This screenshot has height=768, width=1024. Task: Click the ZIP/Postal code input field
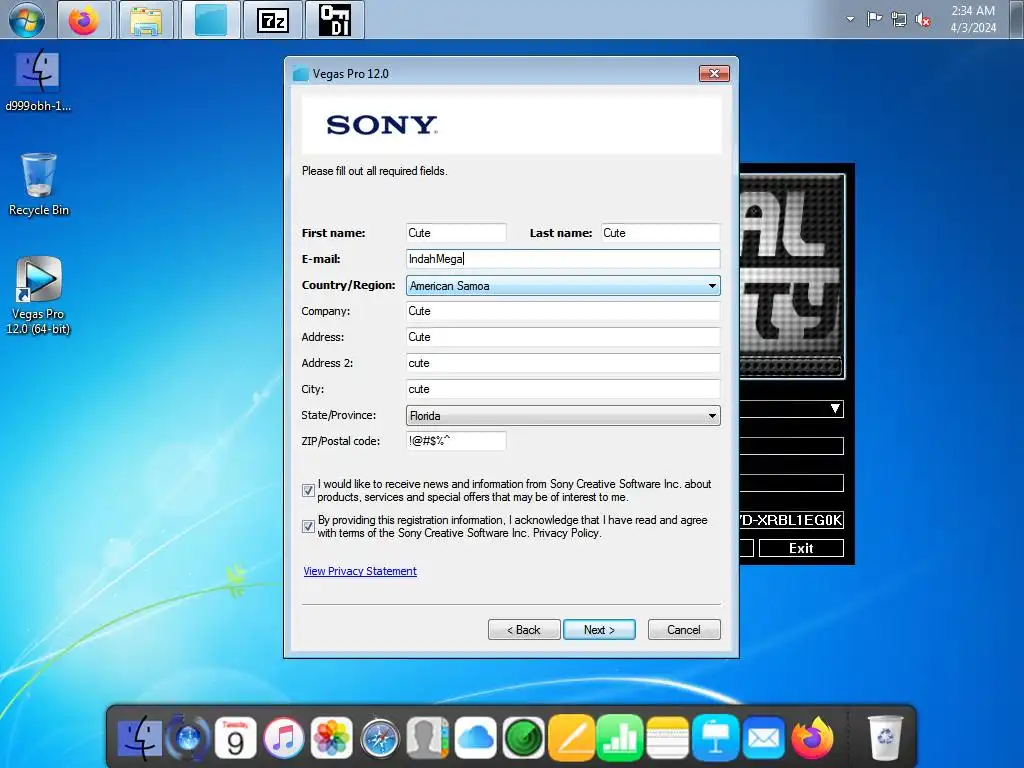tap(456, 441)
